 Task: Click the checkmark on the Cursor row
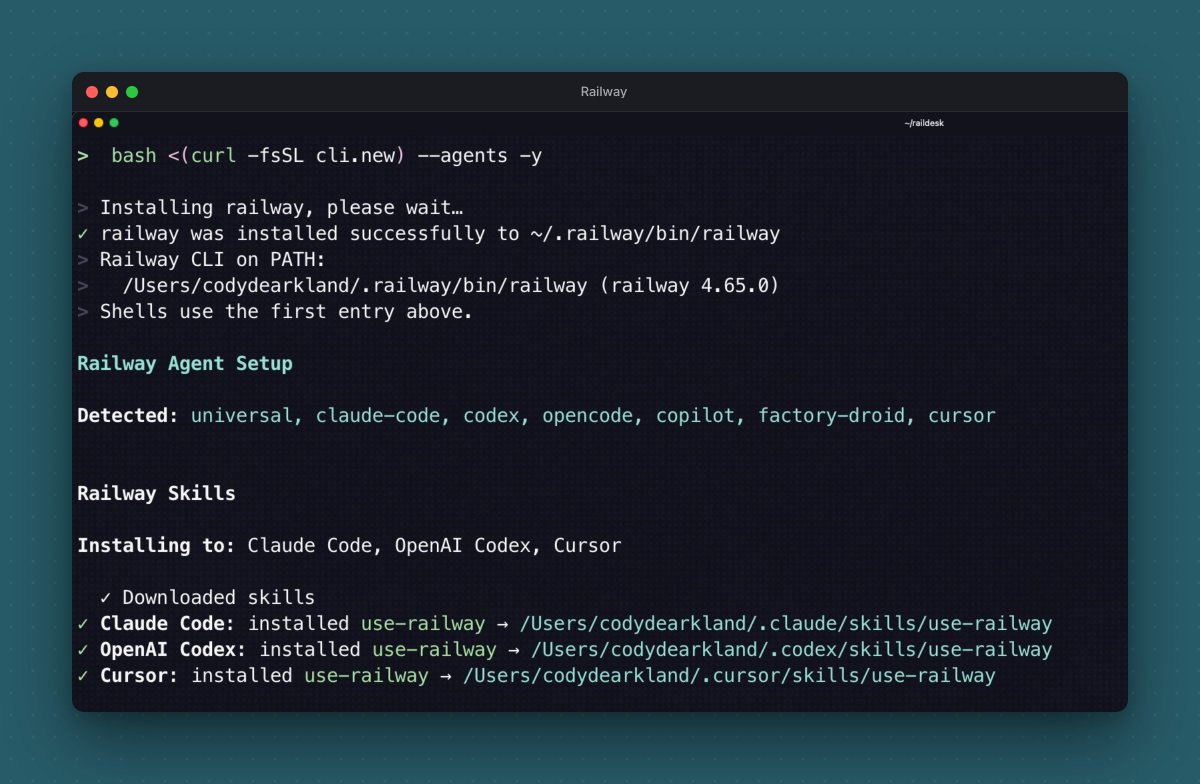pyautogui.click(x=83, y=676)
